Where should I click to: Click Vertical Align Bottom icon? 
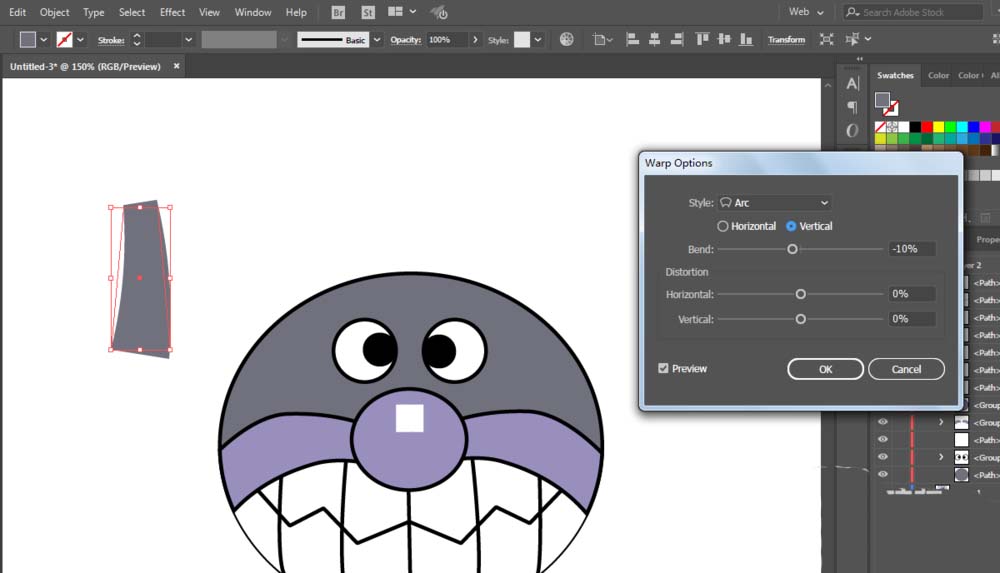coord(746,40)
